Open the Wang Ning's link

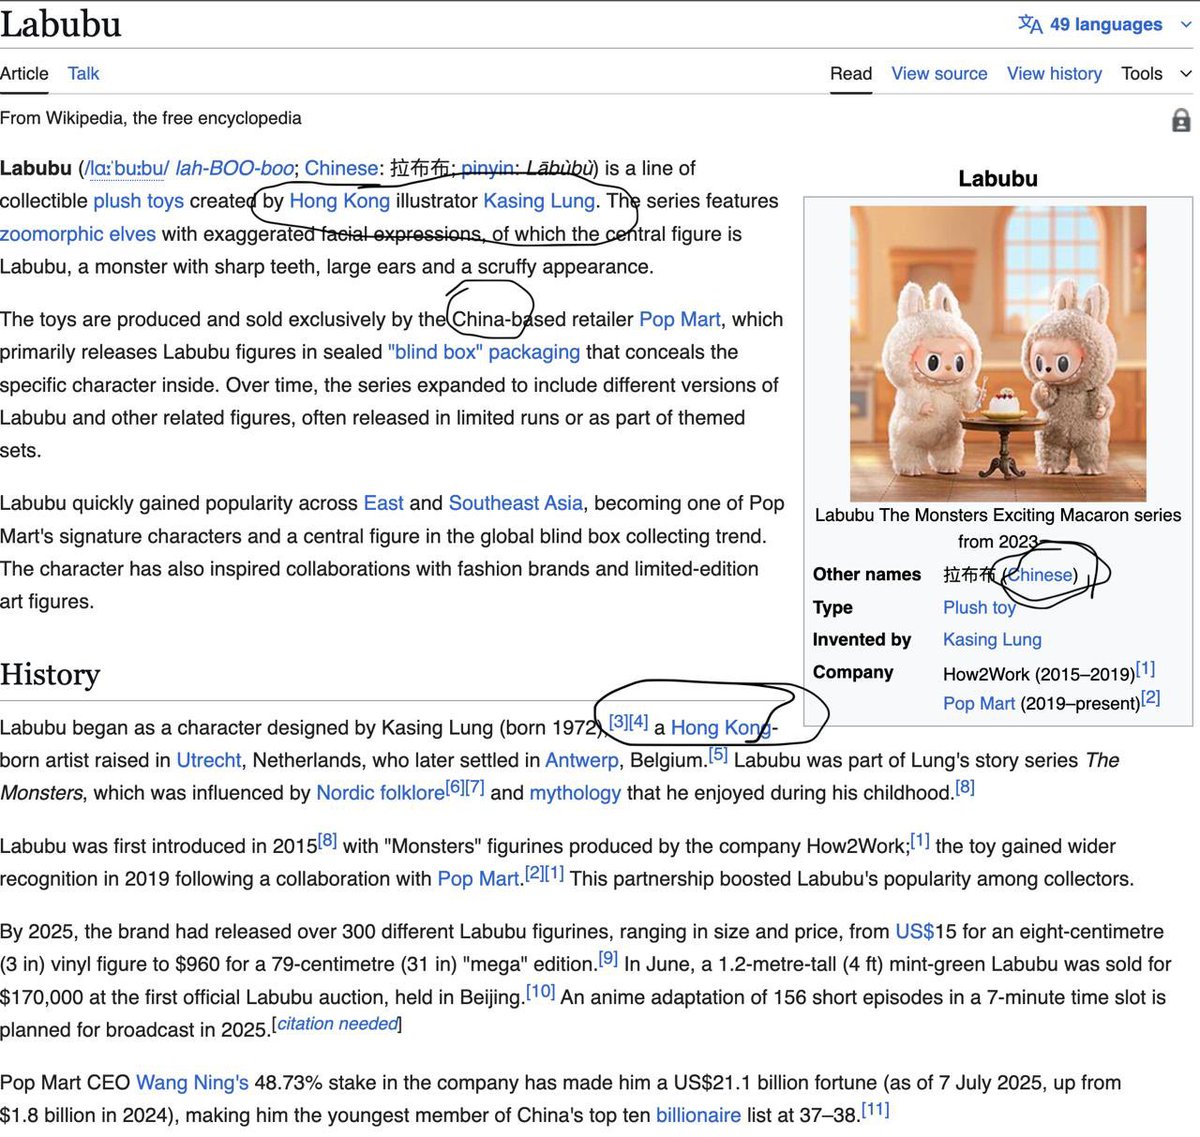(x=192, y=1083)
